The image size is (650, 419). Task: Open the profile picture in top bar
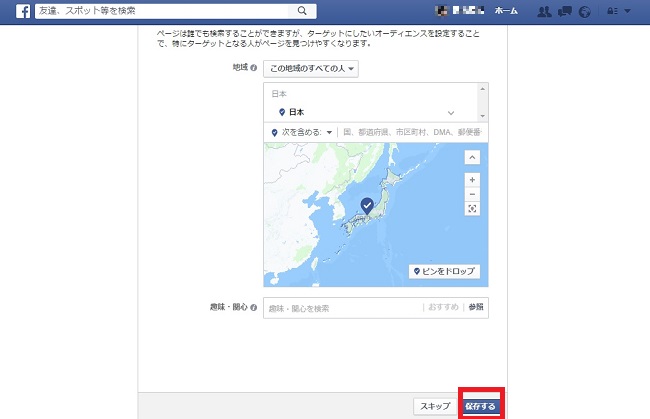pos(441,11)
